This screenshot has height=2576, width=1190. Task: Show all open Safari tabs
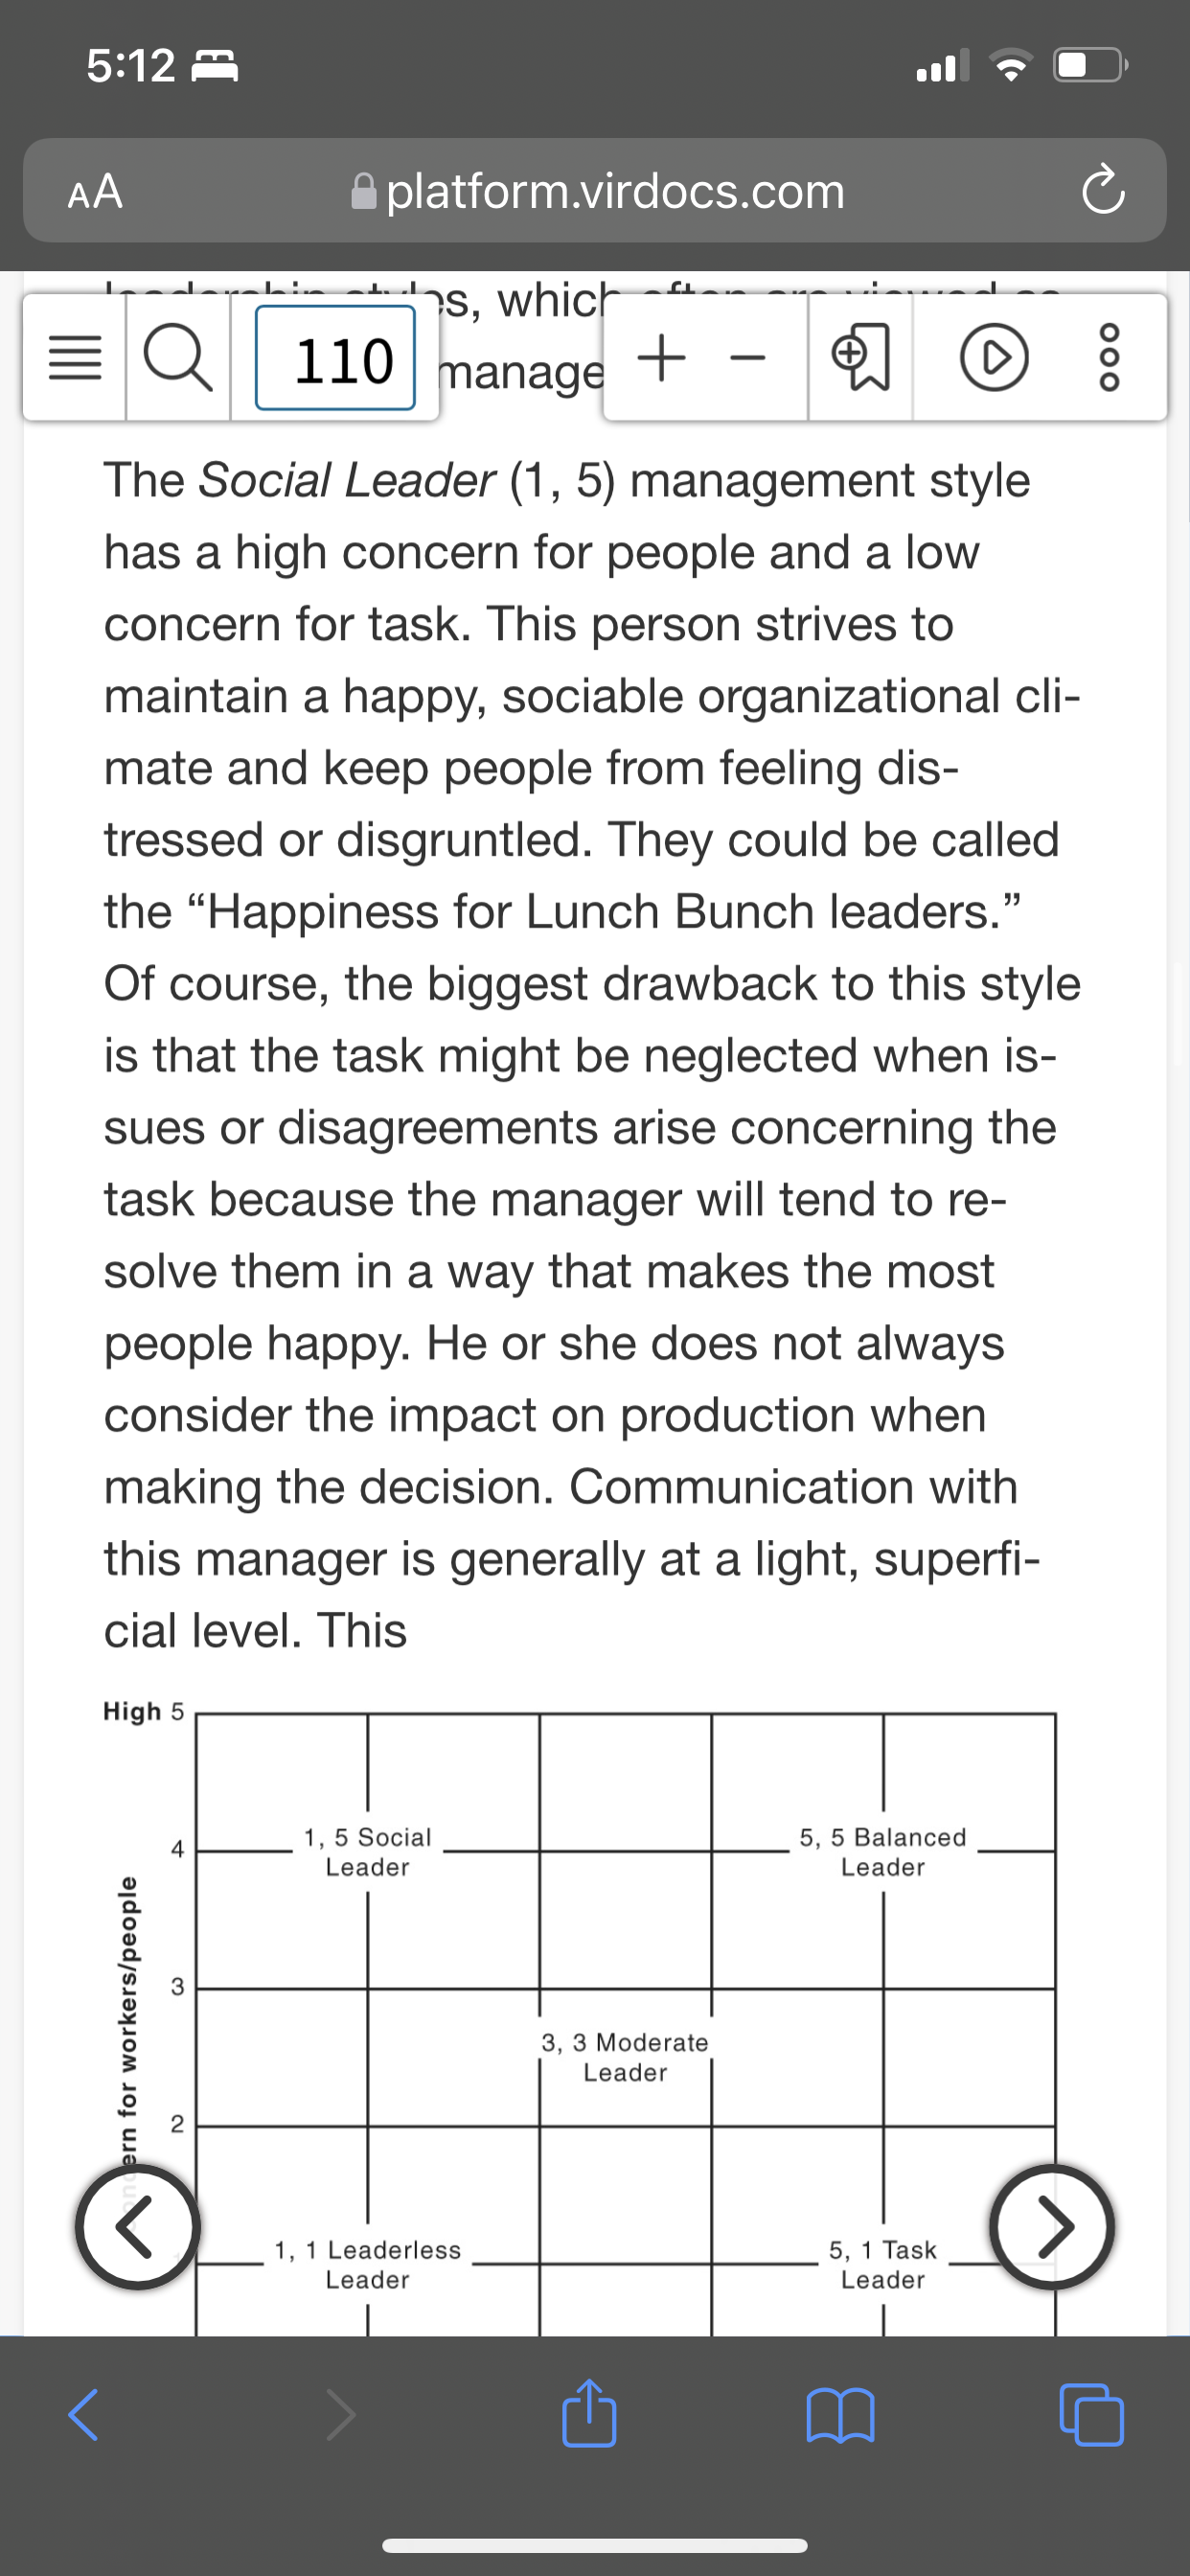(1091, 2415)
